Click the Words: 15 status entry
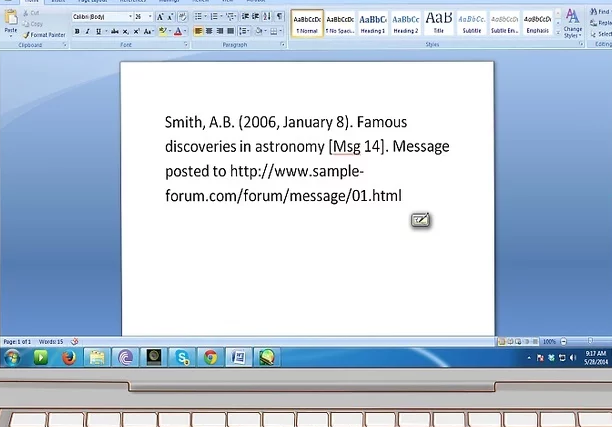Image resolution: width=612 pixels, height=427 pixels. (51, 342)
